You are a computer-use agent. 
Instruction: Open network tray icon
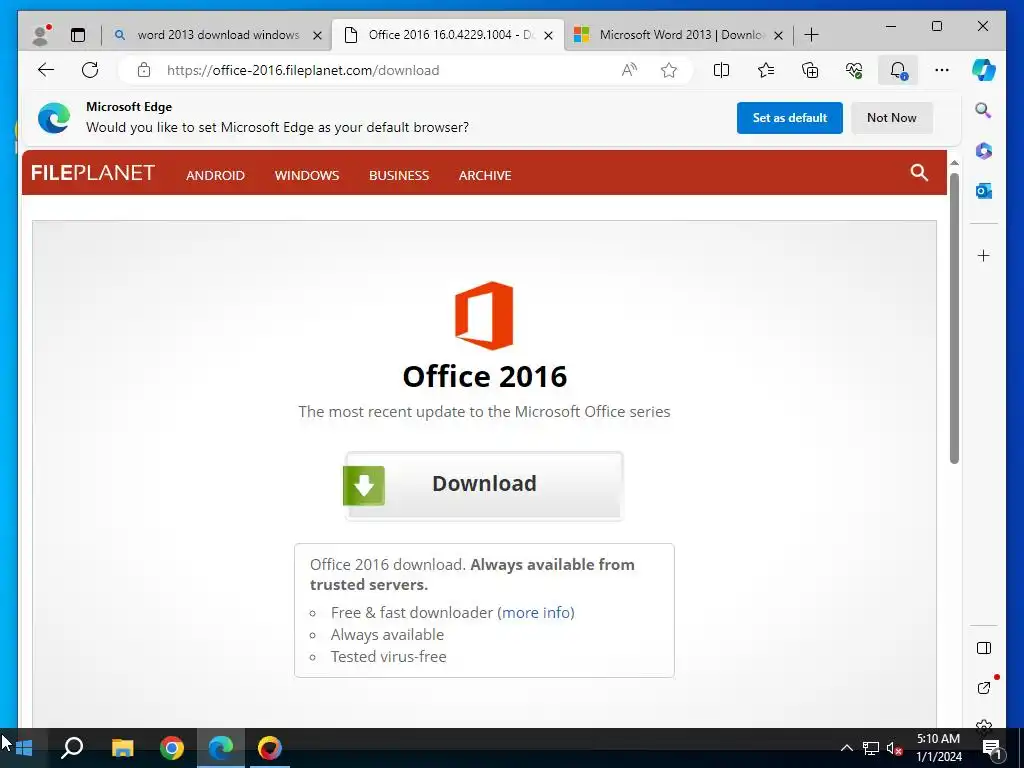tap(871, 748)
